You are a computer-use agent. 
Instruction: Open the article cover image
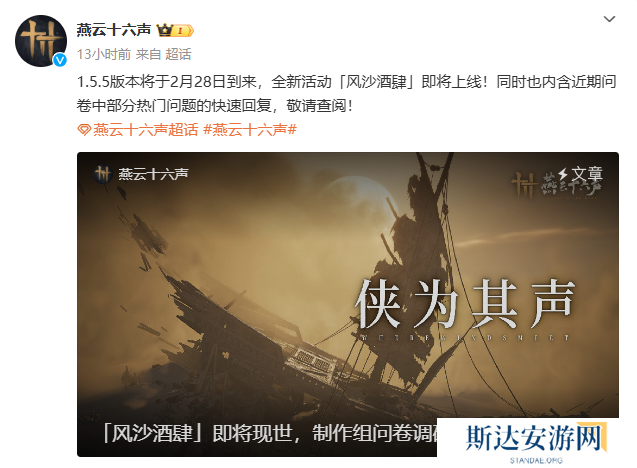[x=348, y=304]
